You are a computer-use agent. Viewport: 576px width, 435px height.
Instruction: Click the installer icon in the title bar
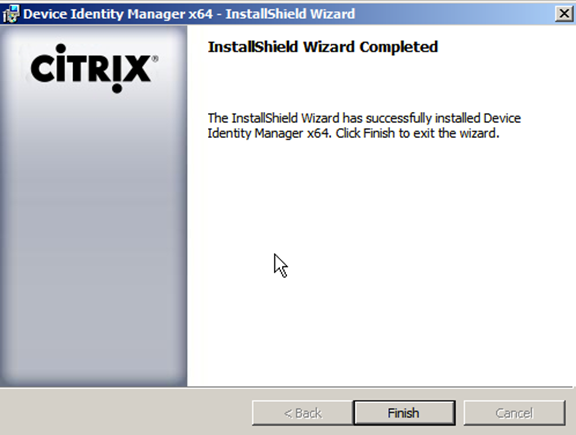[11, 14]
